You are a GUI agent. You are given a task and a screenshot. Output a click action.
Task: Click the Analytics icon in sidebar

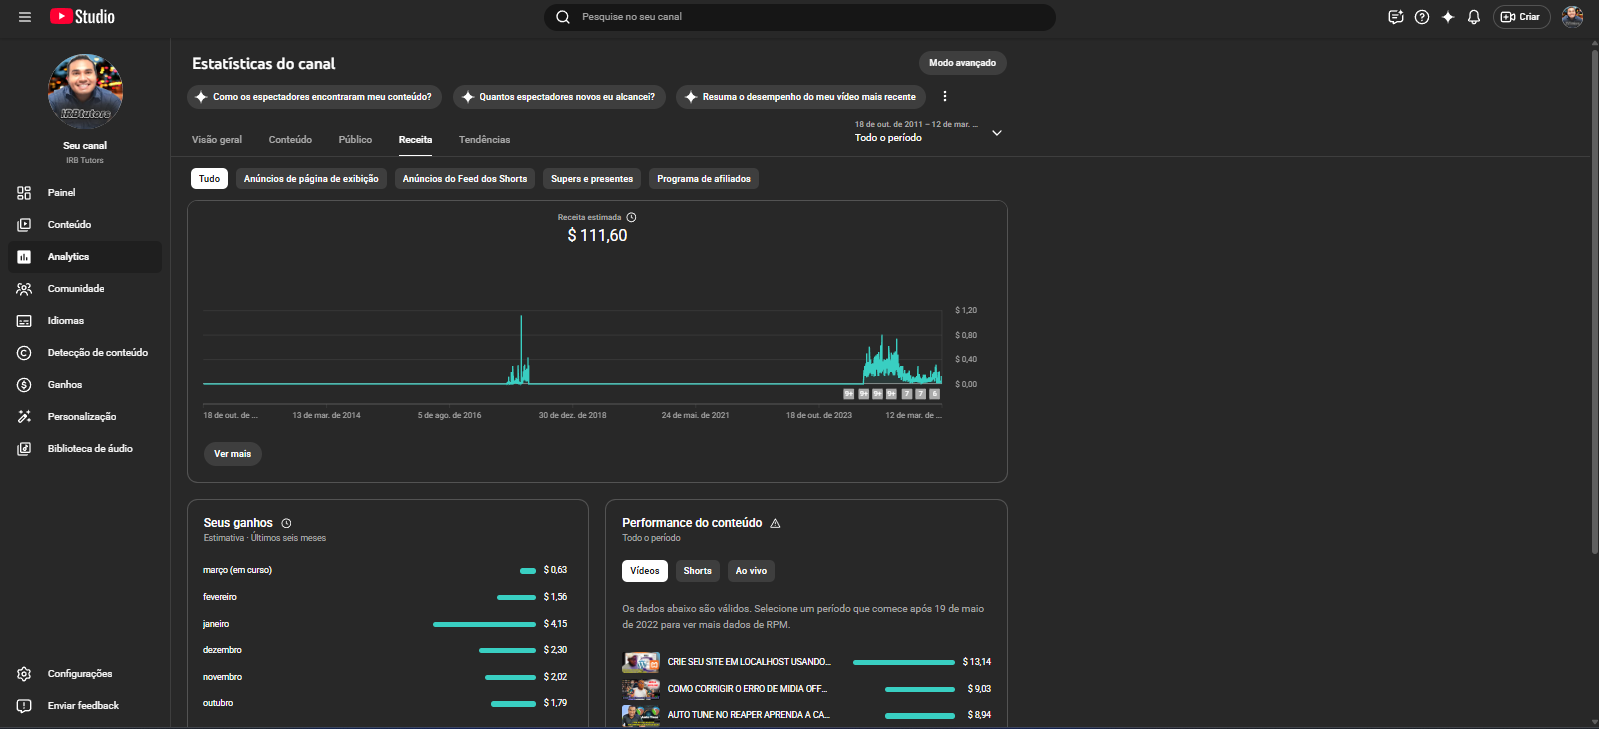pos(24,257)
